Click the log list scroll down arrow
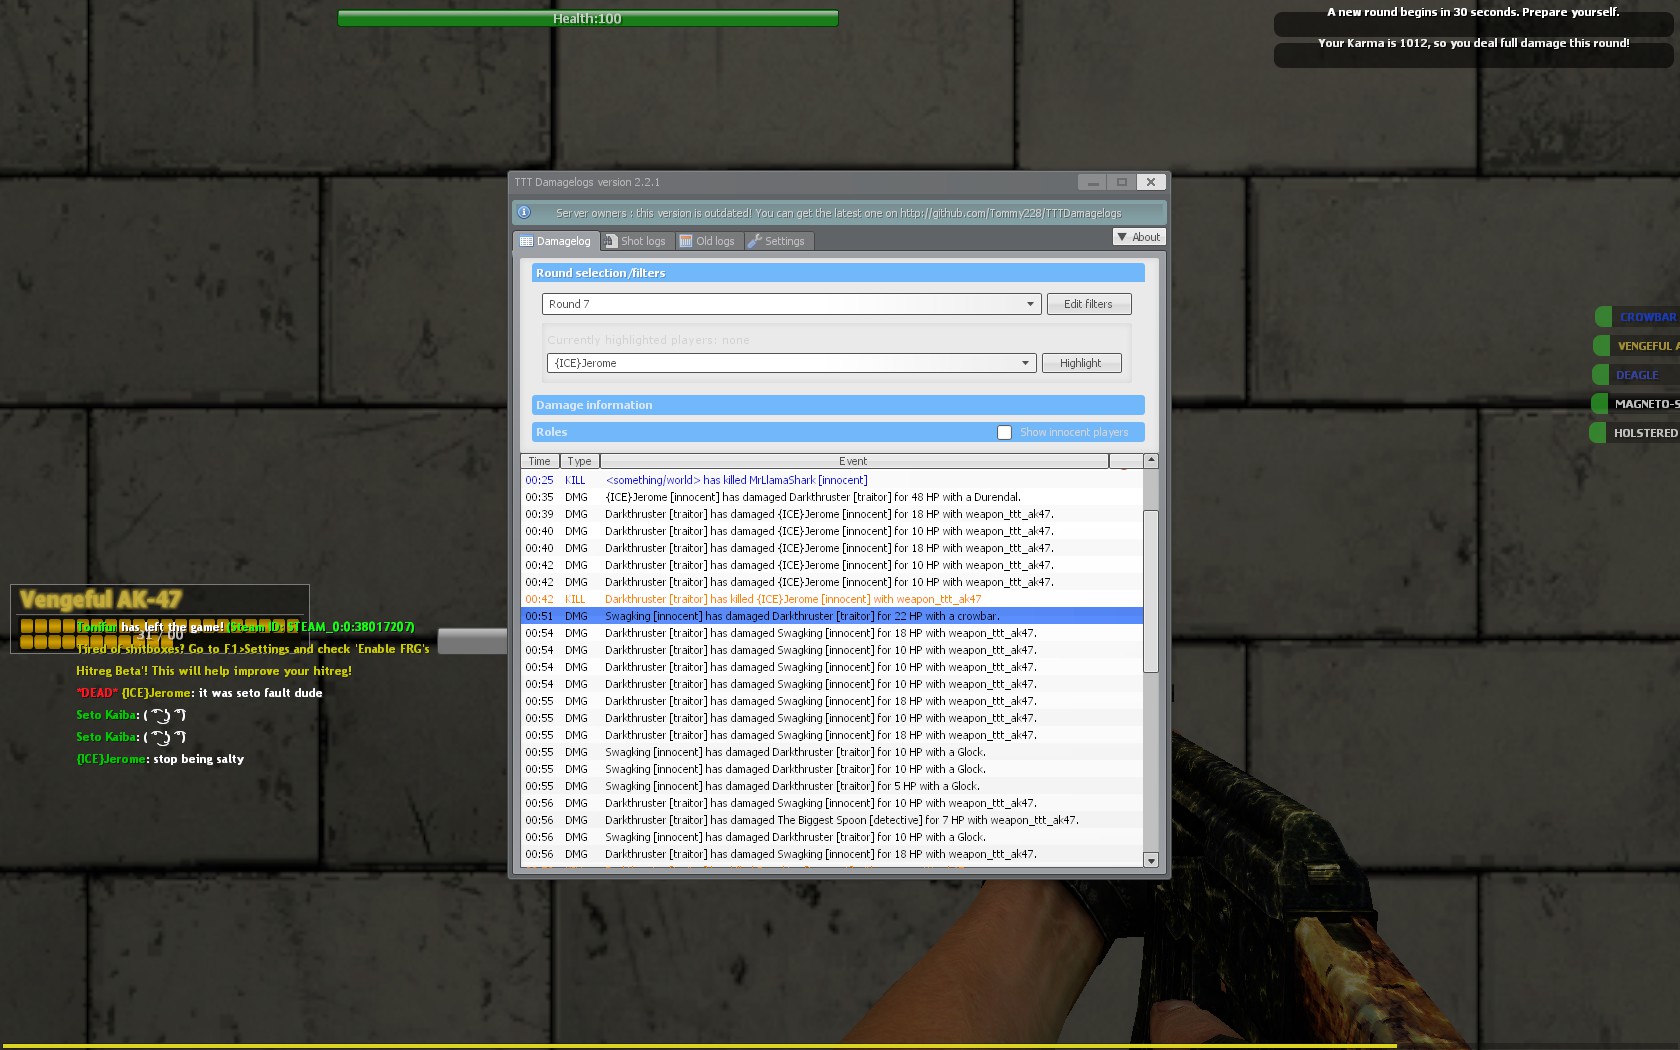The height and width of the screenshot is (1050, 1680). click(x=1151, y=860)
